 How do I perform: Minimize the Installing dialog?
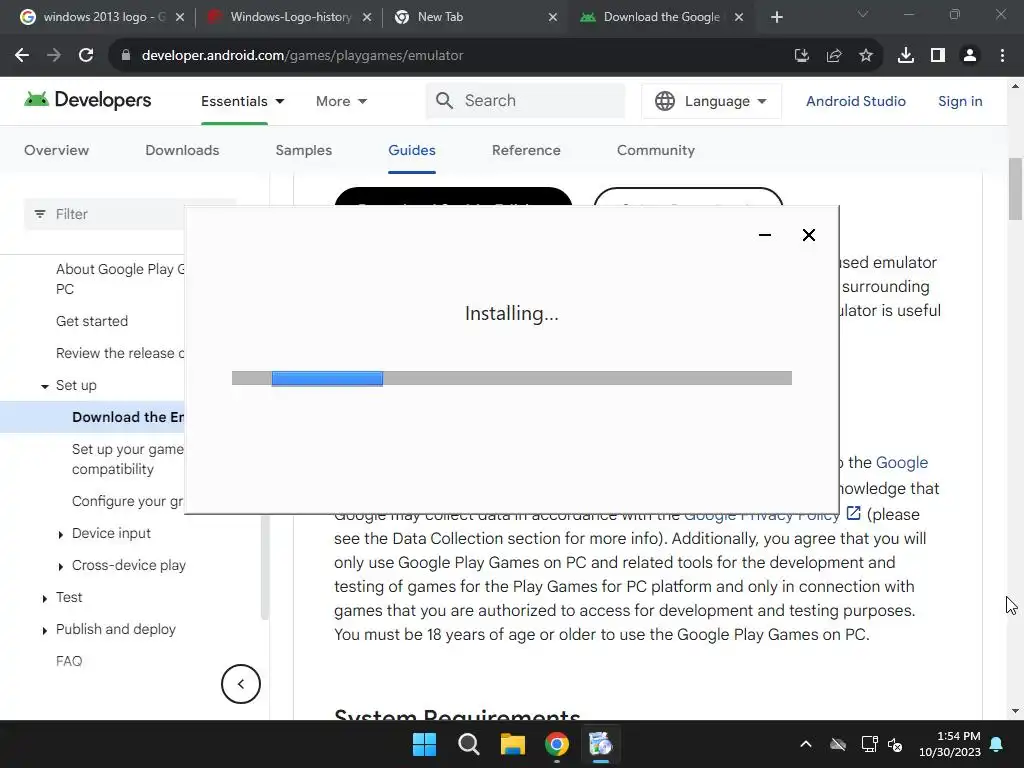click(765, 235)
